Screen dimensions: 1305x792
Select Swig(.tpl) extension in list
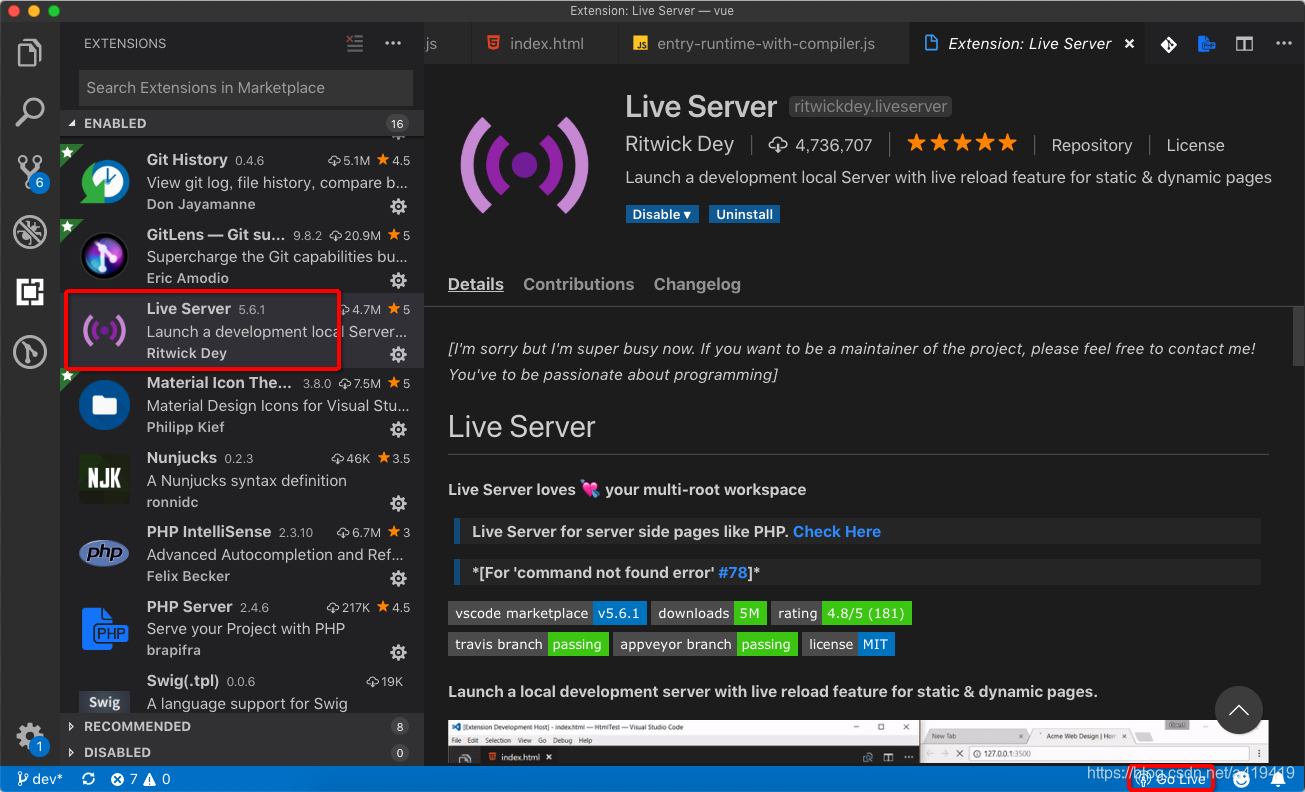(242, 691)
